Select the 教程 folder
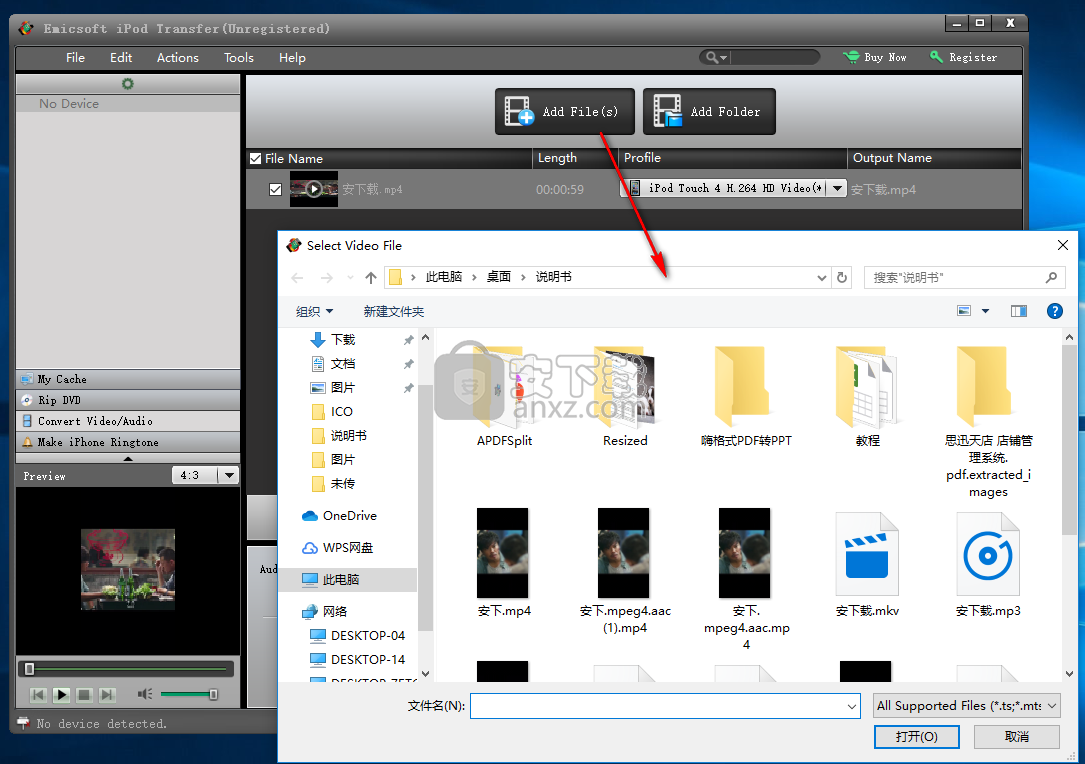 pyautogui.click(x=867, y=398)
